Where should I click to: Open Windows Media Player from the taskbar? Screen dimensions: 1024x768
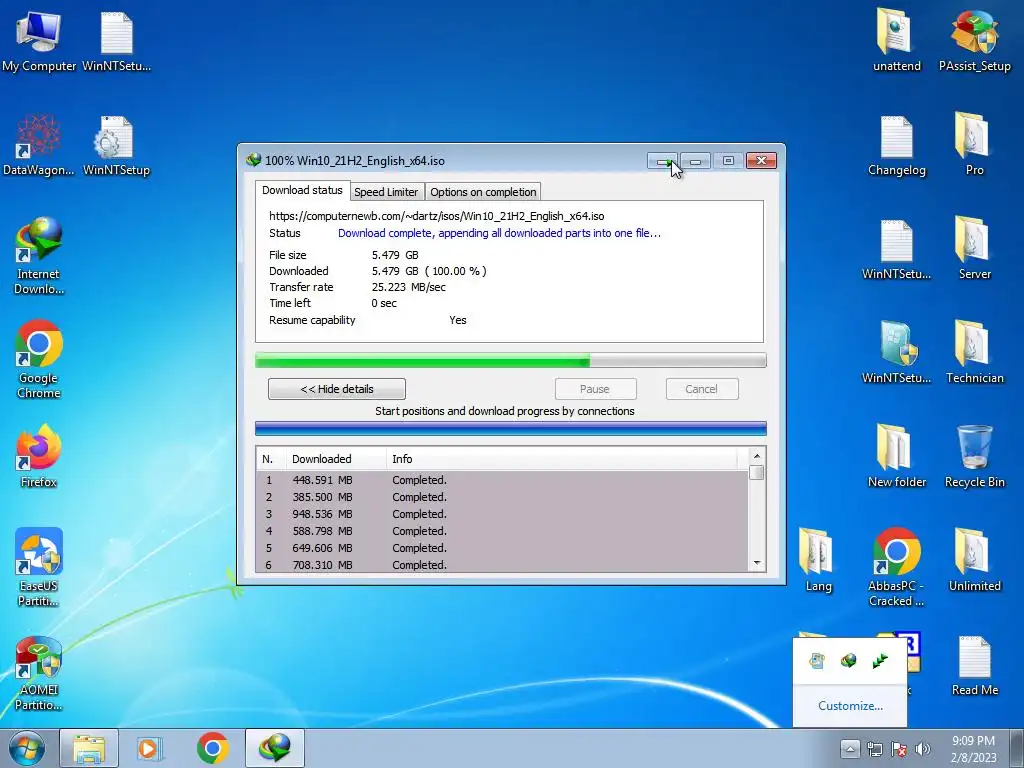150,748
